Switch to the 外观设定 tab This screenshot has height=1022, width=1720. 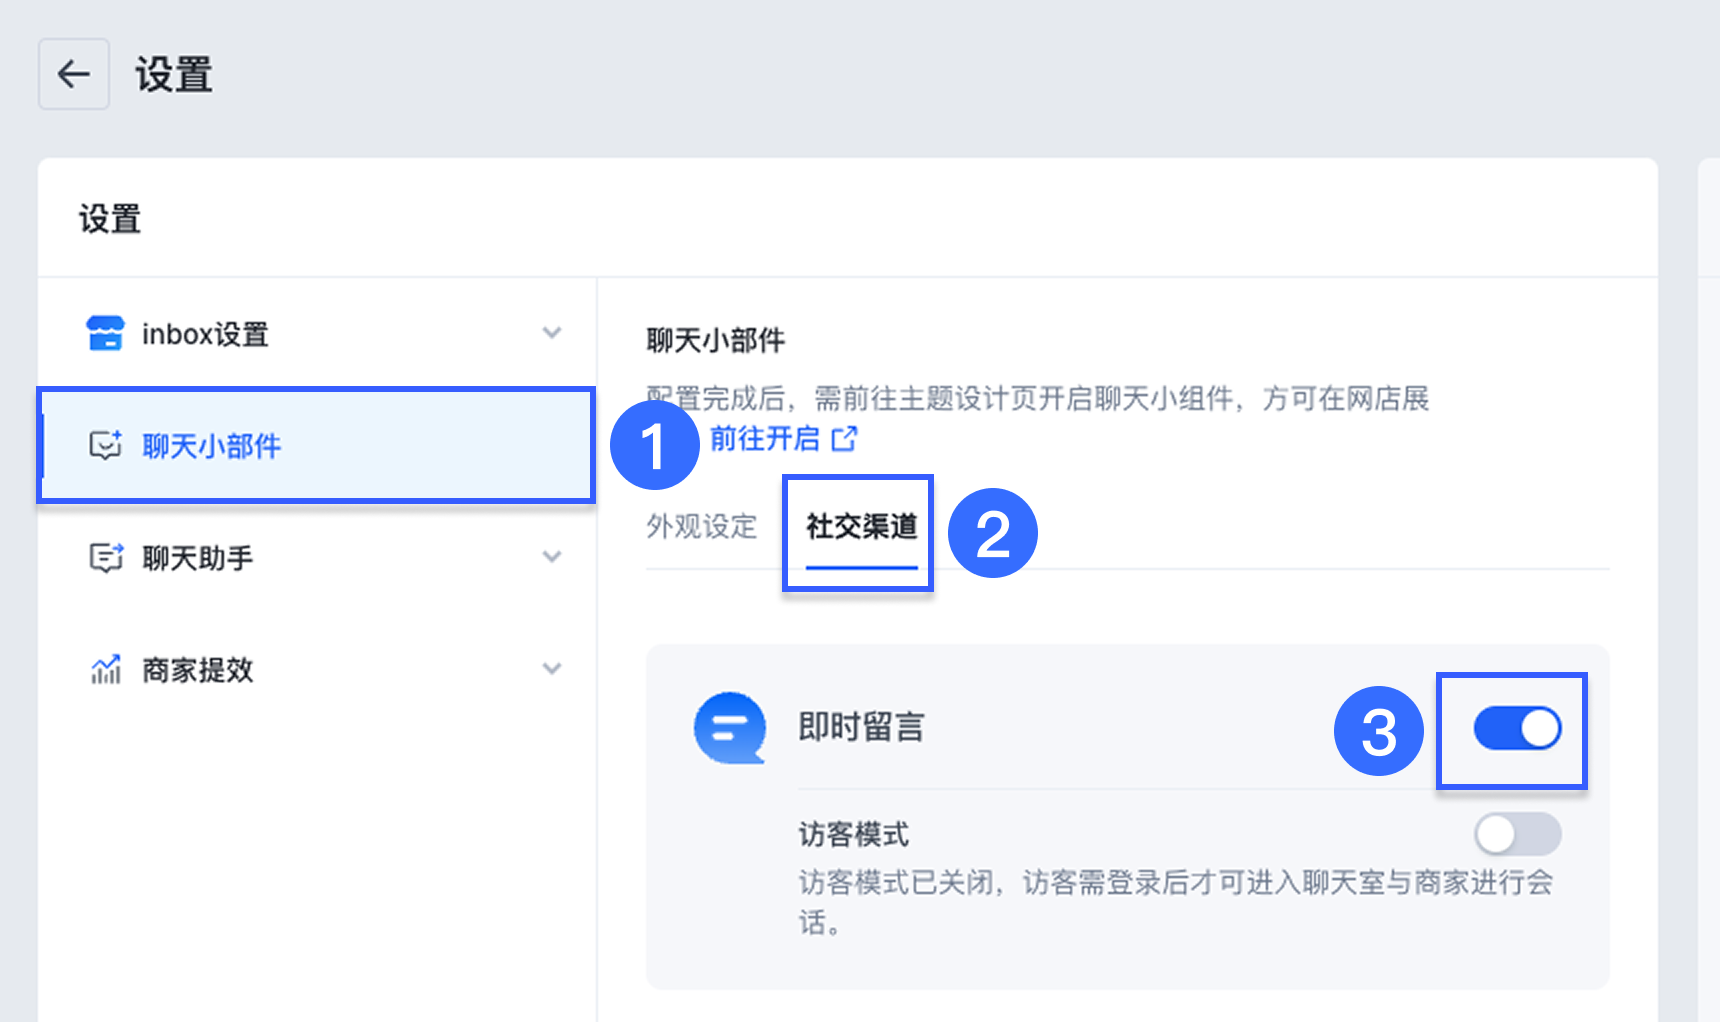tap(702, 526)
